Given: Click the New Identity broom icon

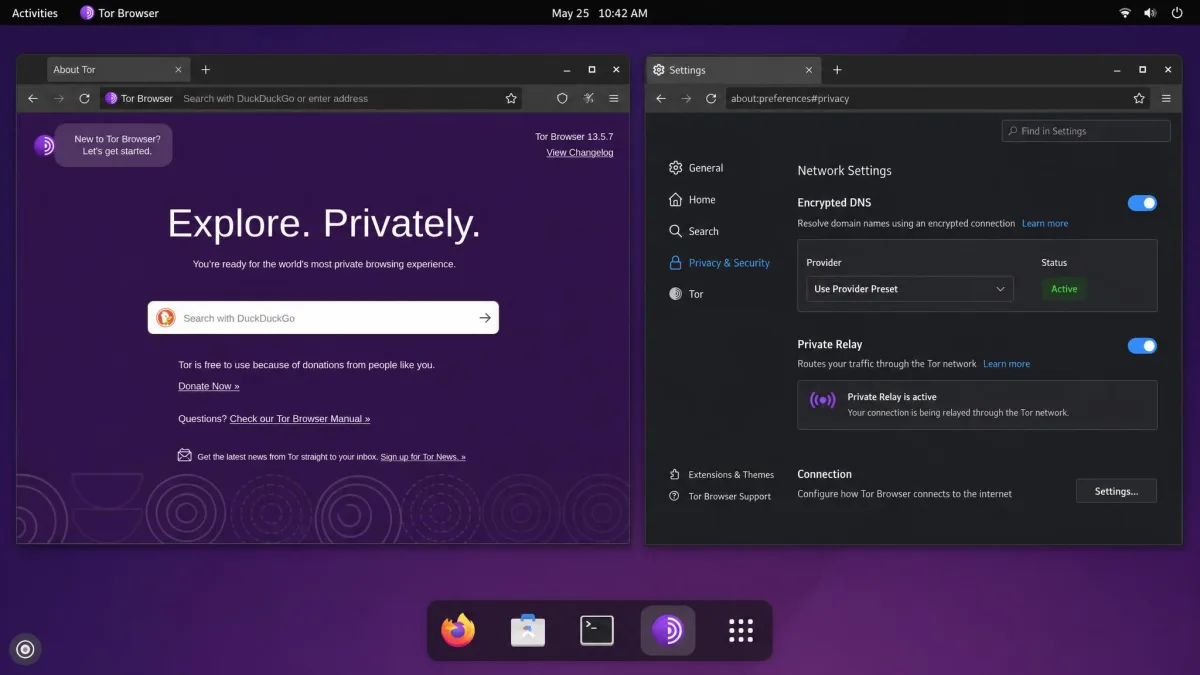Looking at the screenshot, I should click(588, 98).
